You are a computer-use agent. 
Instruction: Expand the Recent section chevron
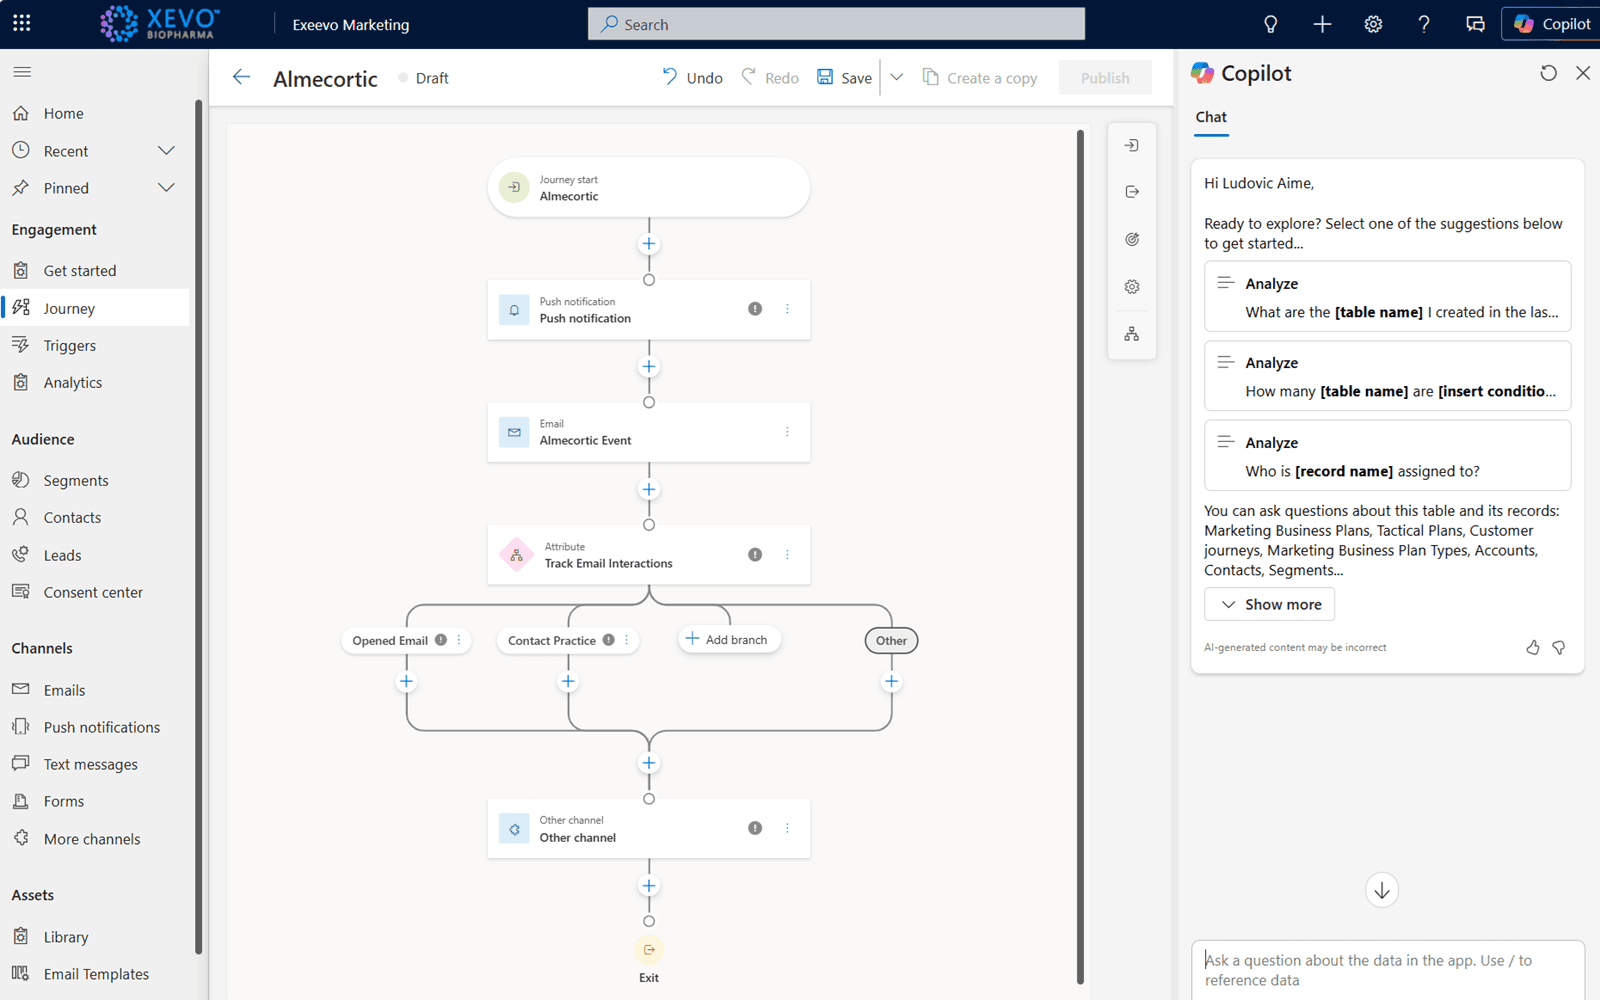pos(166,151)
